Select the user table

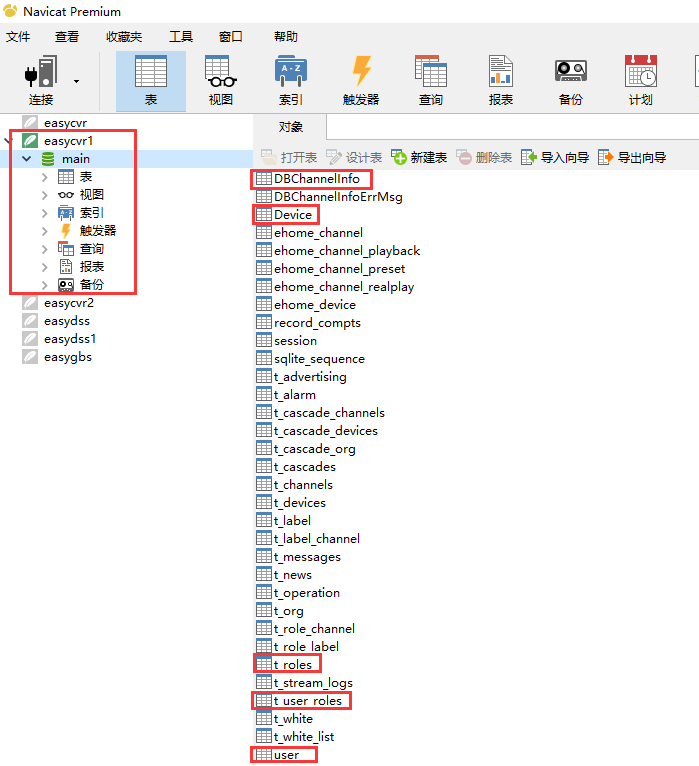tap(286, 755)
